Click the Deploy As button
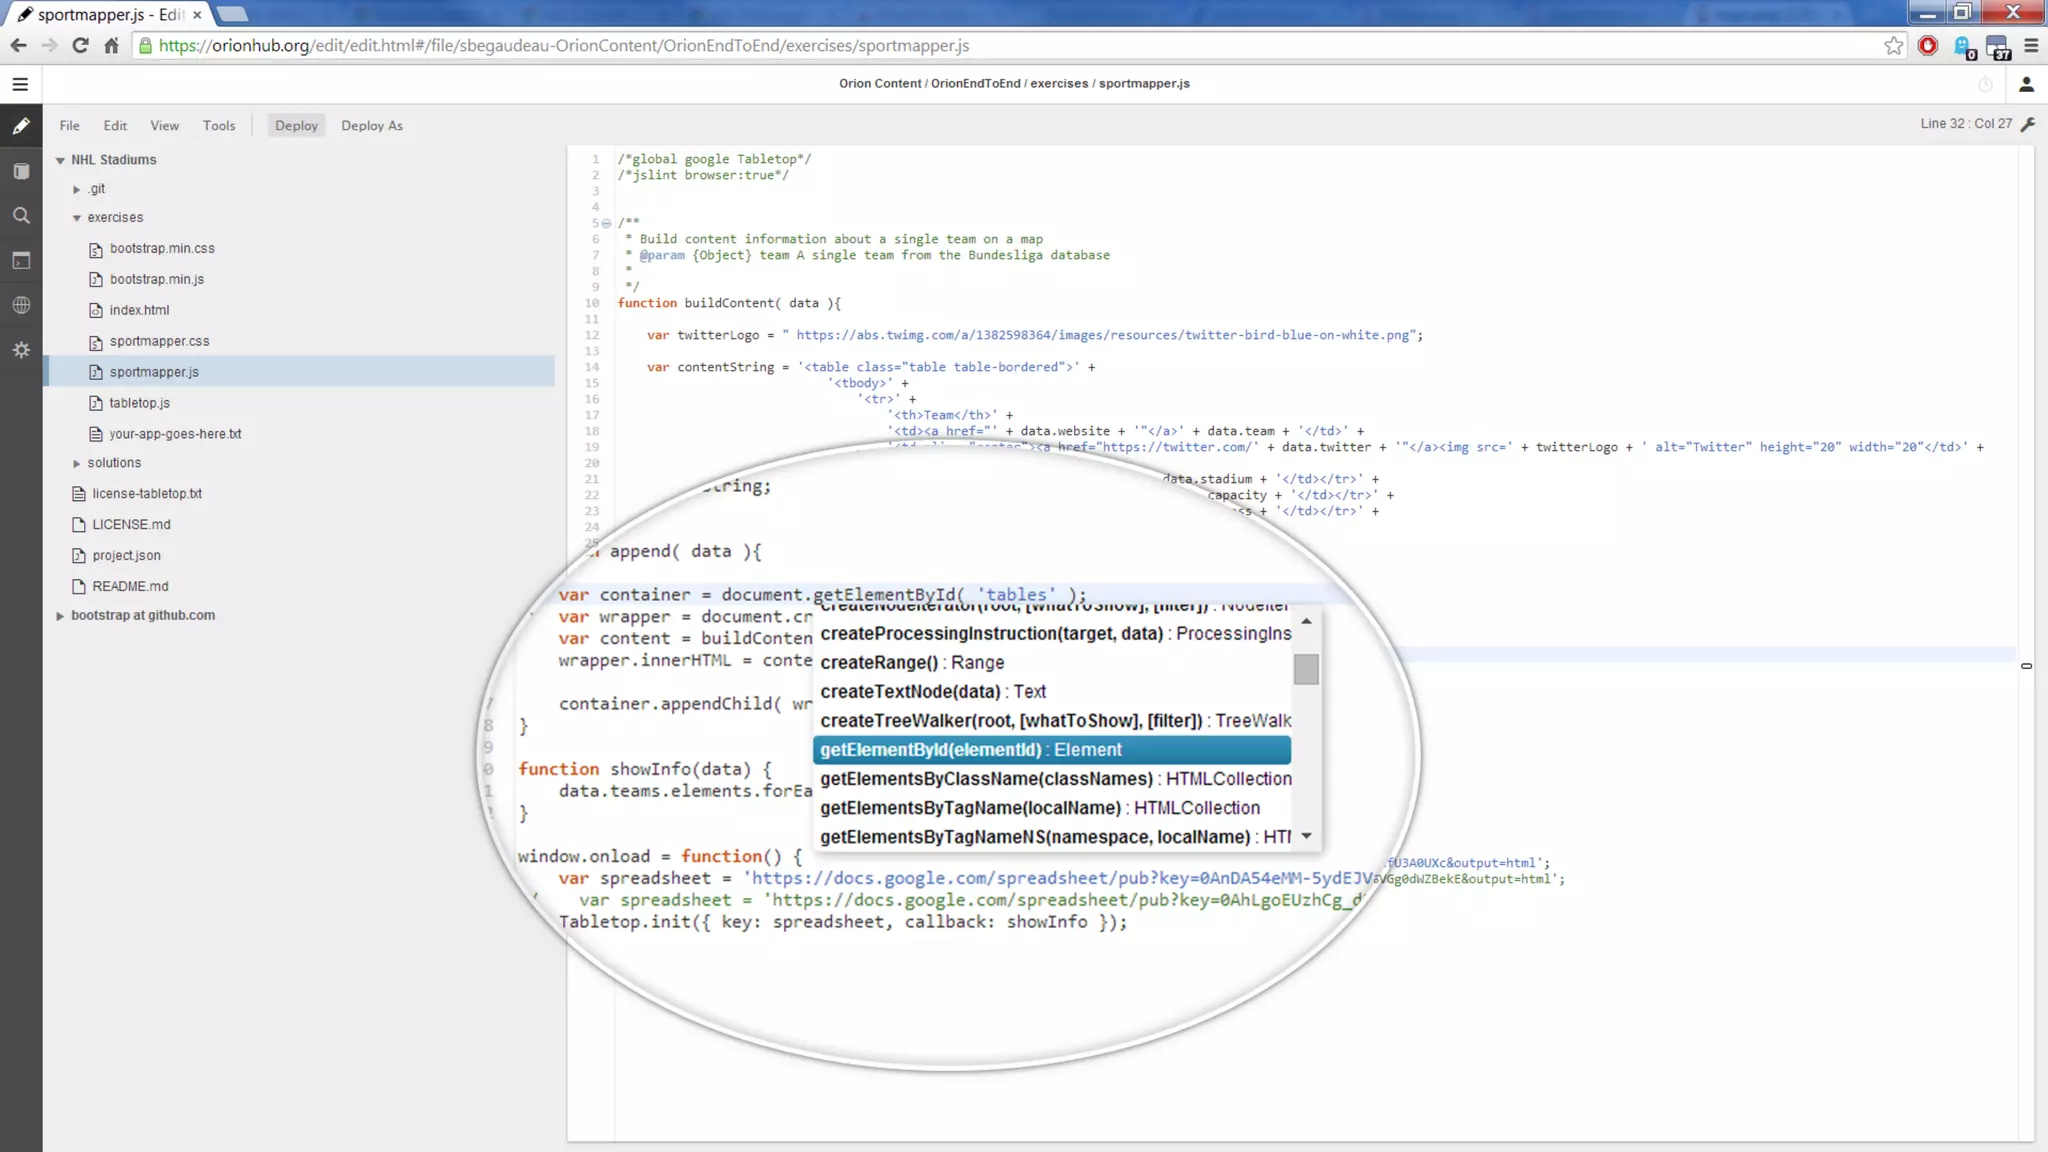This screenshot has height=1152, width=2048. pos(371,126)
